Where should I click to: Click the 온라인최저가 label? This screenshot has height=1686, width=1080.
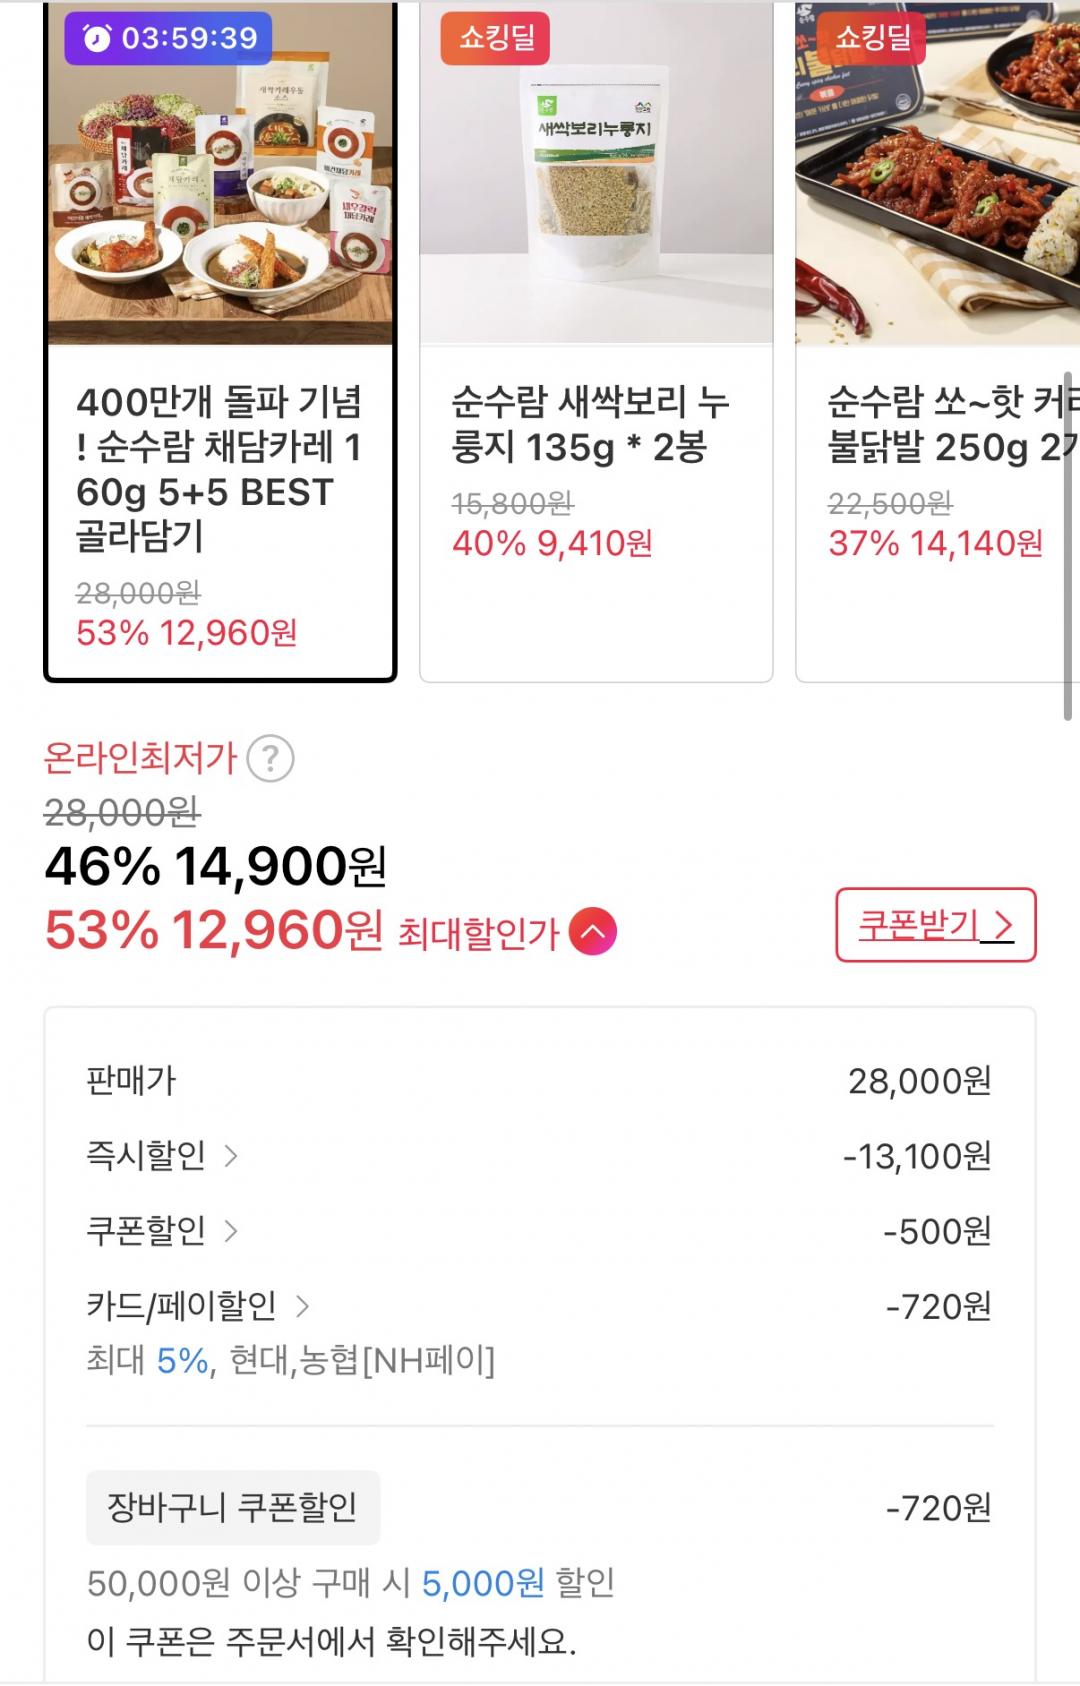click(x=140, y=759)
